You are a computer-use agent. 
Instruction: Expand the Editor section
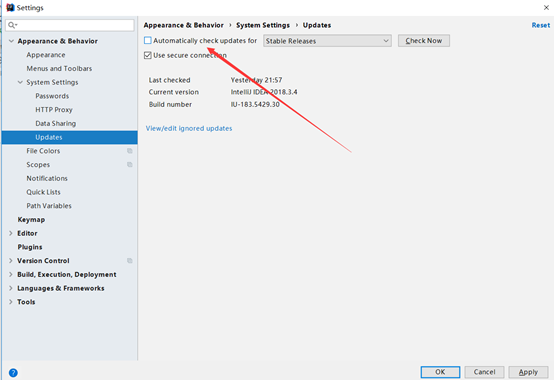click(11, 233)
